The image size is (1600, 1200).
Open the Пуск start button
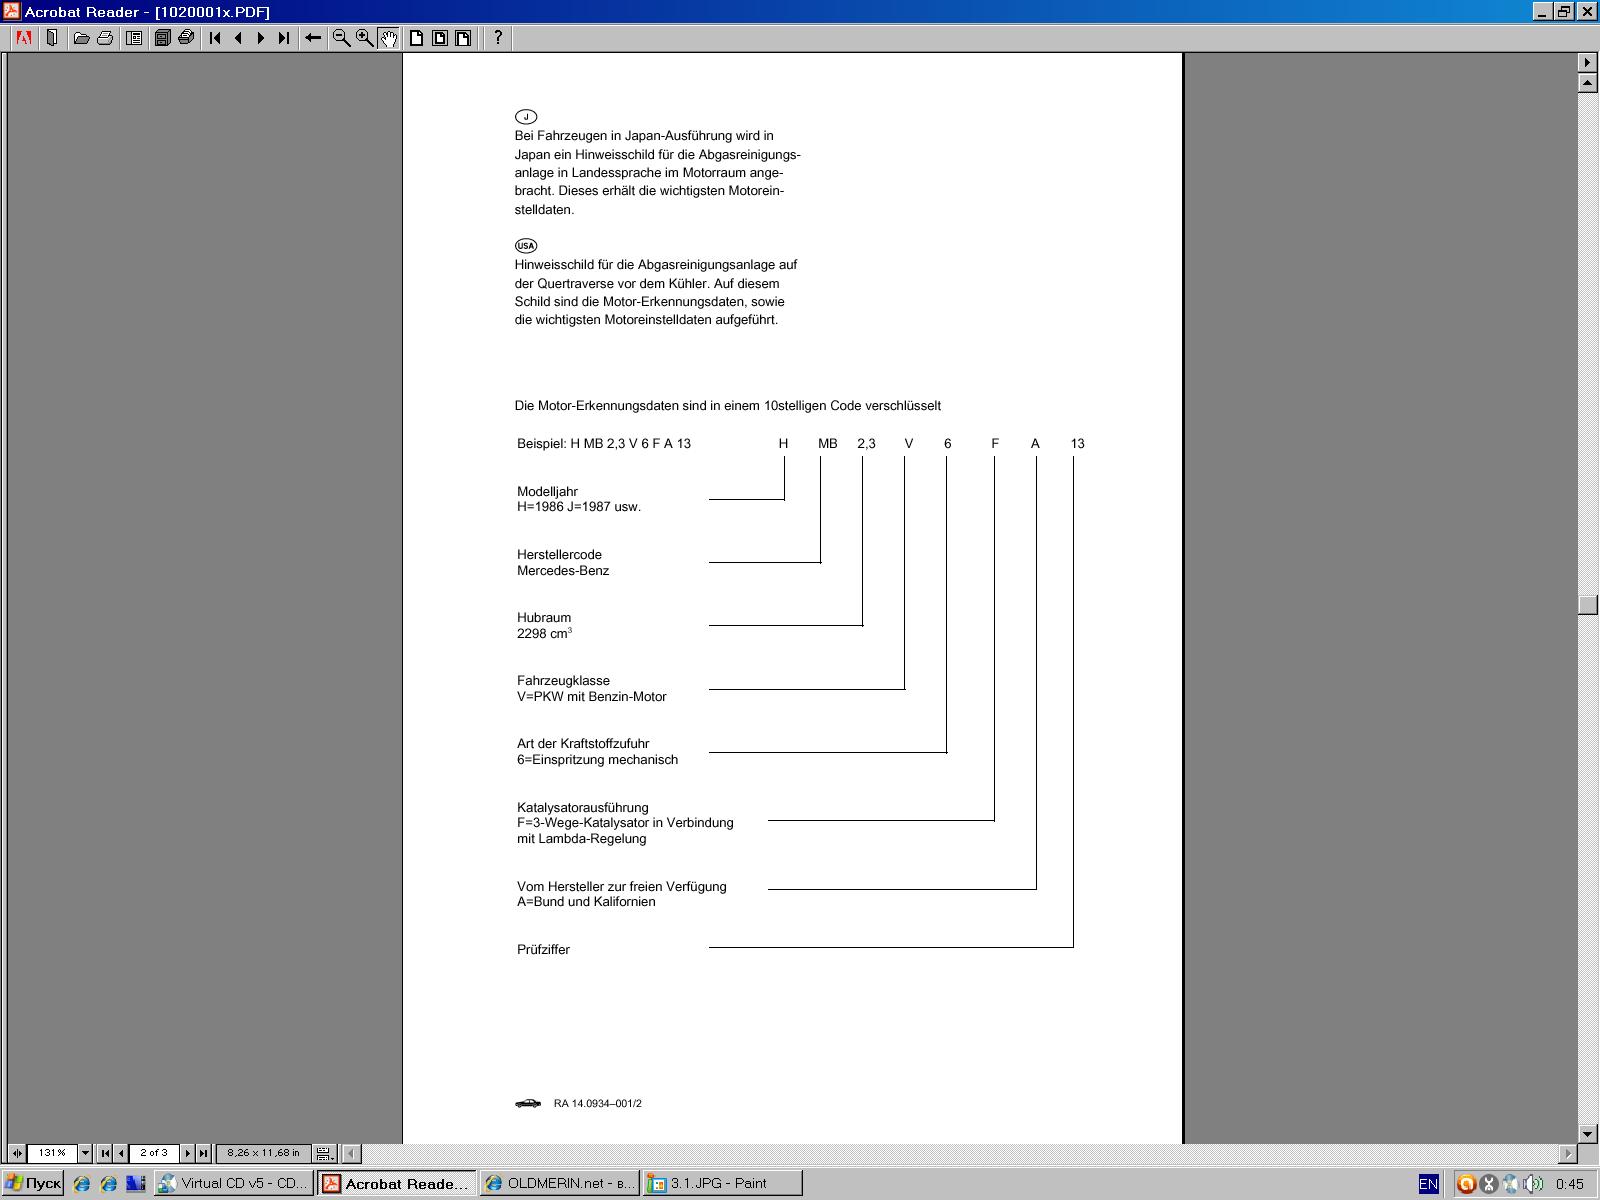[x=33, y=1184]
